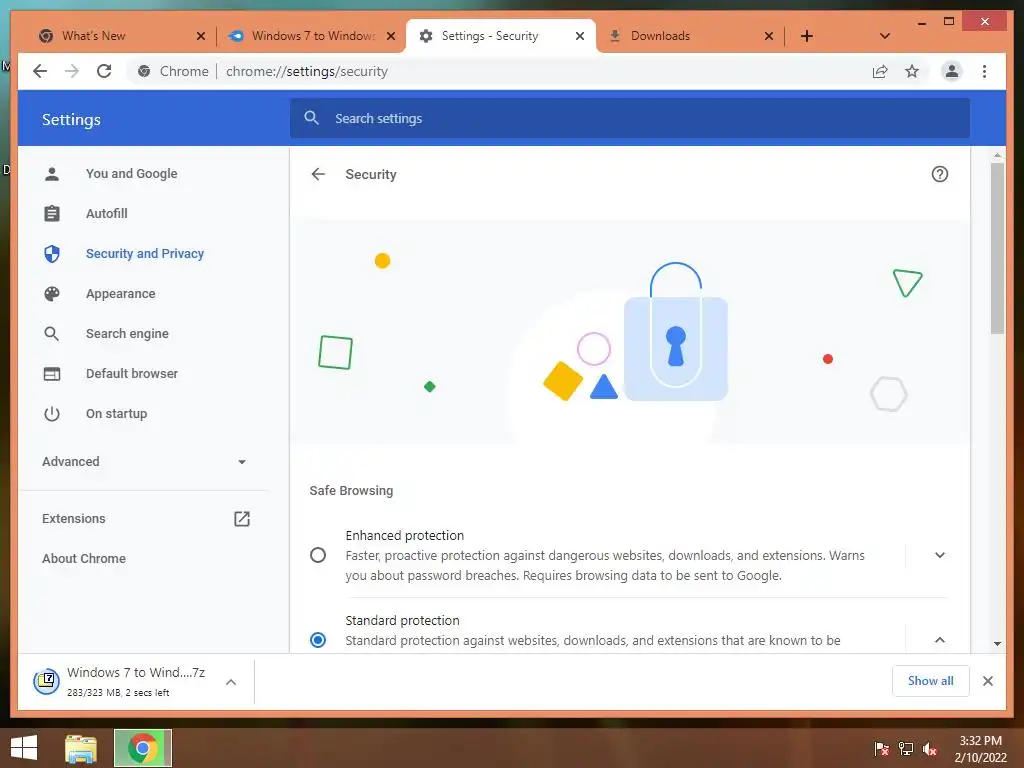The height and width of the screenshot is (768, 1024).
Task: Switch to the Downloads tab
Action: pyautogui.click(x=690, y=36)
